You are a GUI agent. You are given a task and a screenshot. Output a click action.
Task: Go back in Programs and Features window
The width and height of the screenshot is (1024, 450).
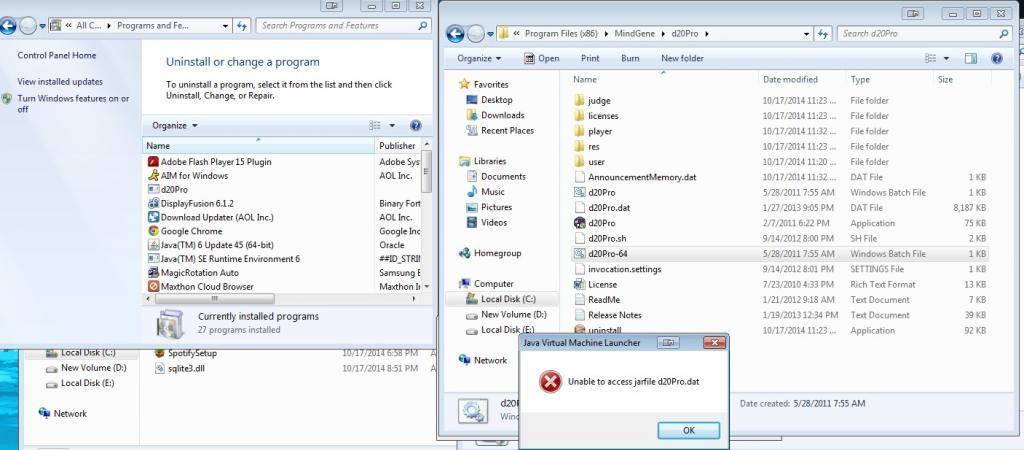8,26
